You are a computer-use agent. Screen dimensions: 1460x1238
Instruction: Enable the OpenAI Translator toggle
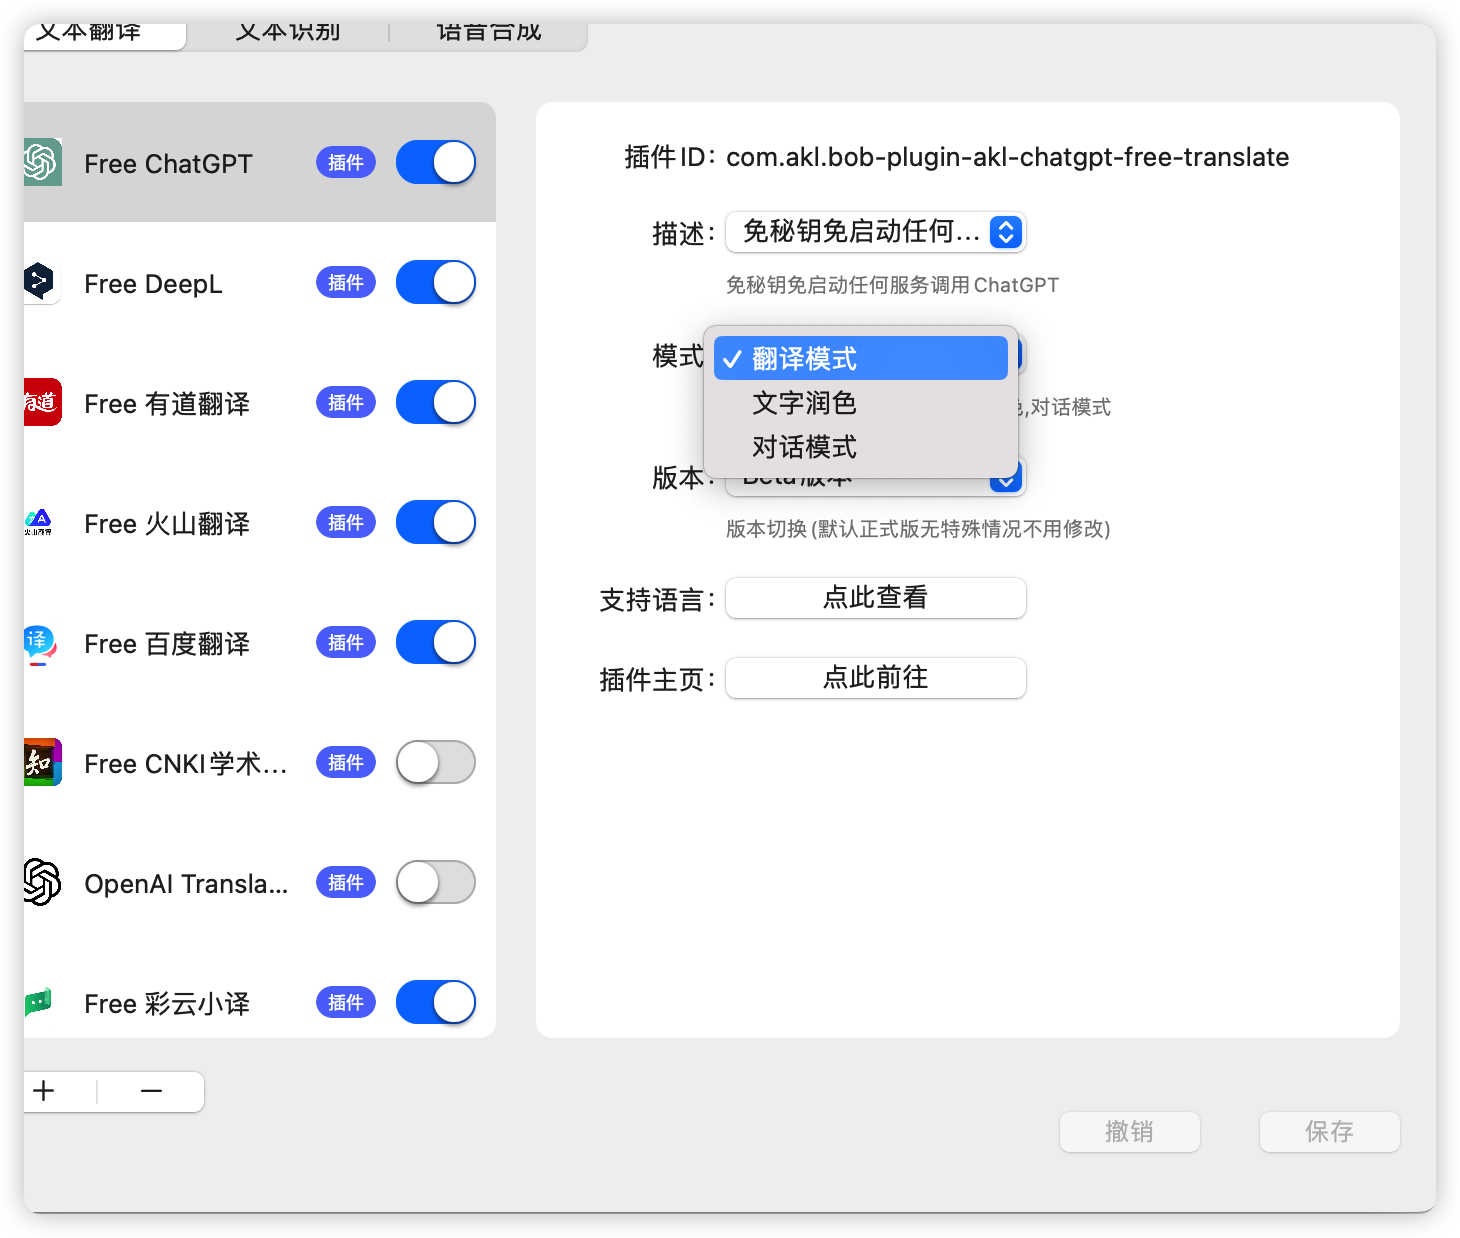point(436,882)
